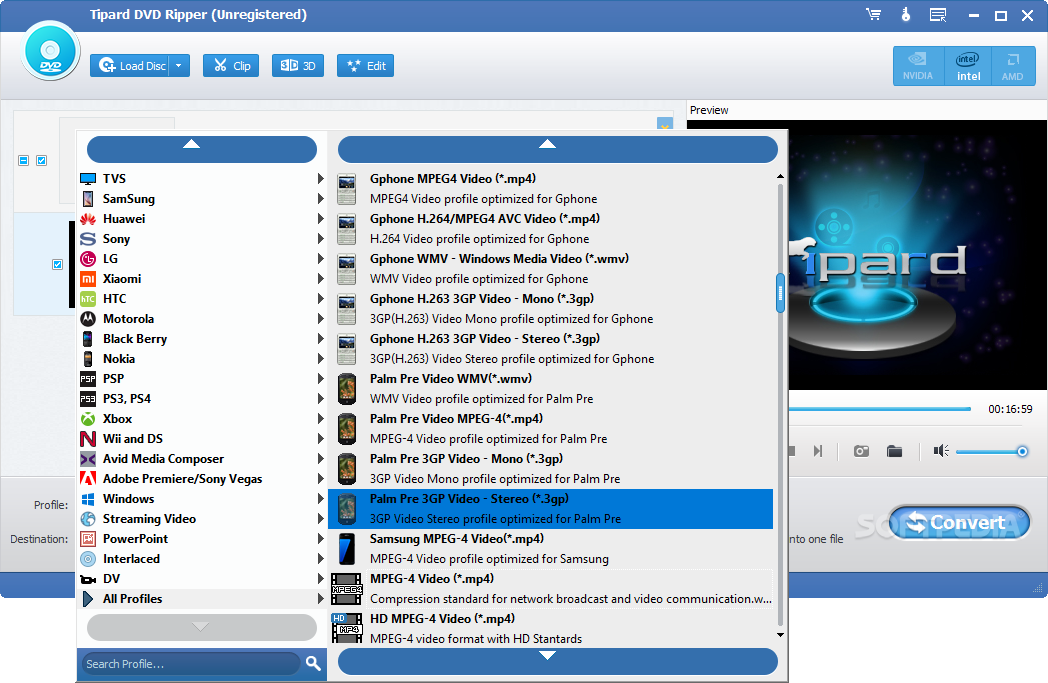Screen dimensions: 1048x683
Task: Toggle NVIDIA acceleration
Action: coord(918,66)
